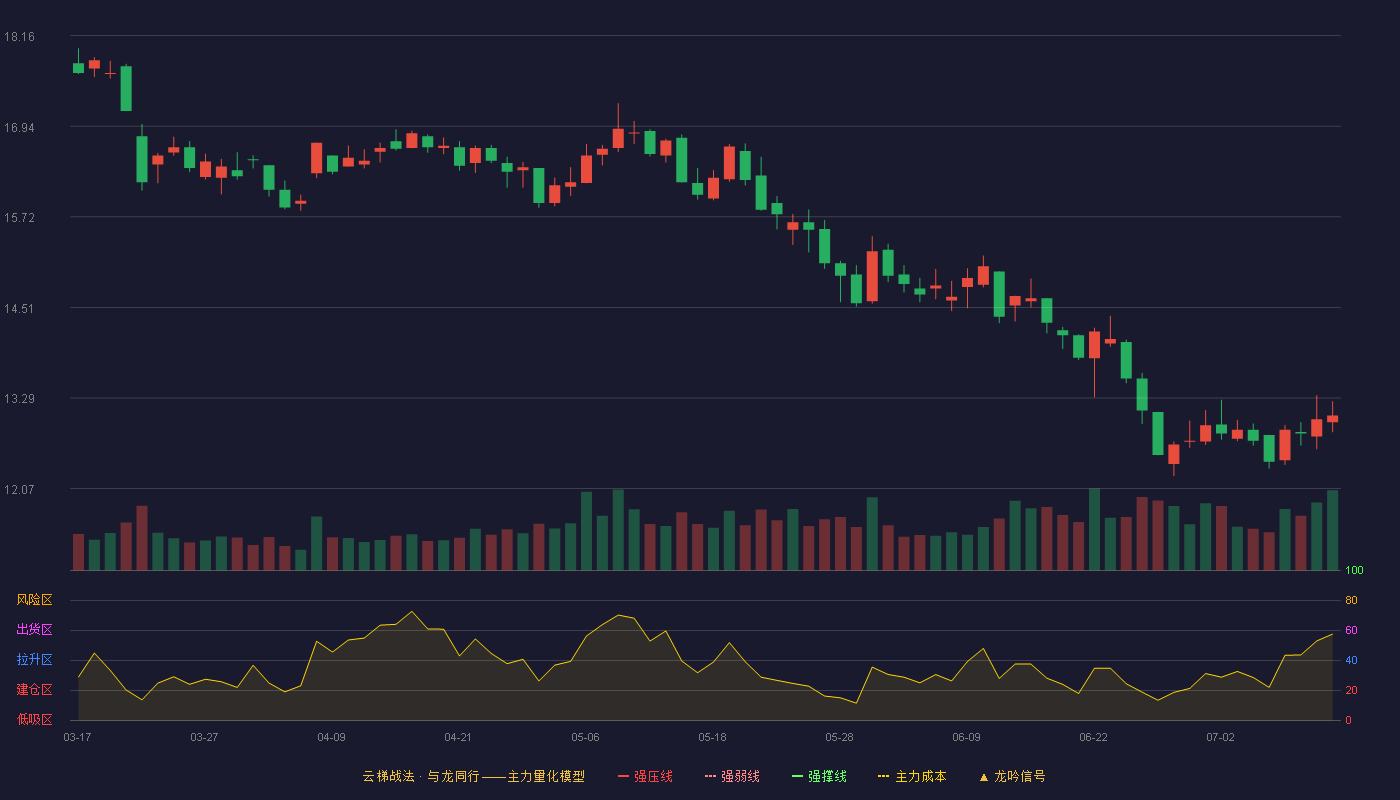This screenshot has height=800, width=1400.
Task: Select the 出货区 zone label
Action: [34, 630]
